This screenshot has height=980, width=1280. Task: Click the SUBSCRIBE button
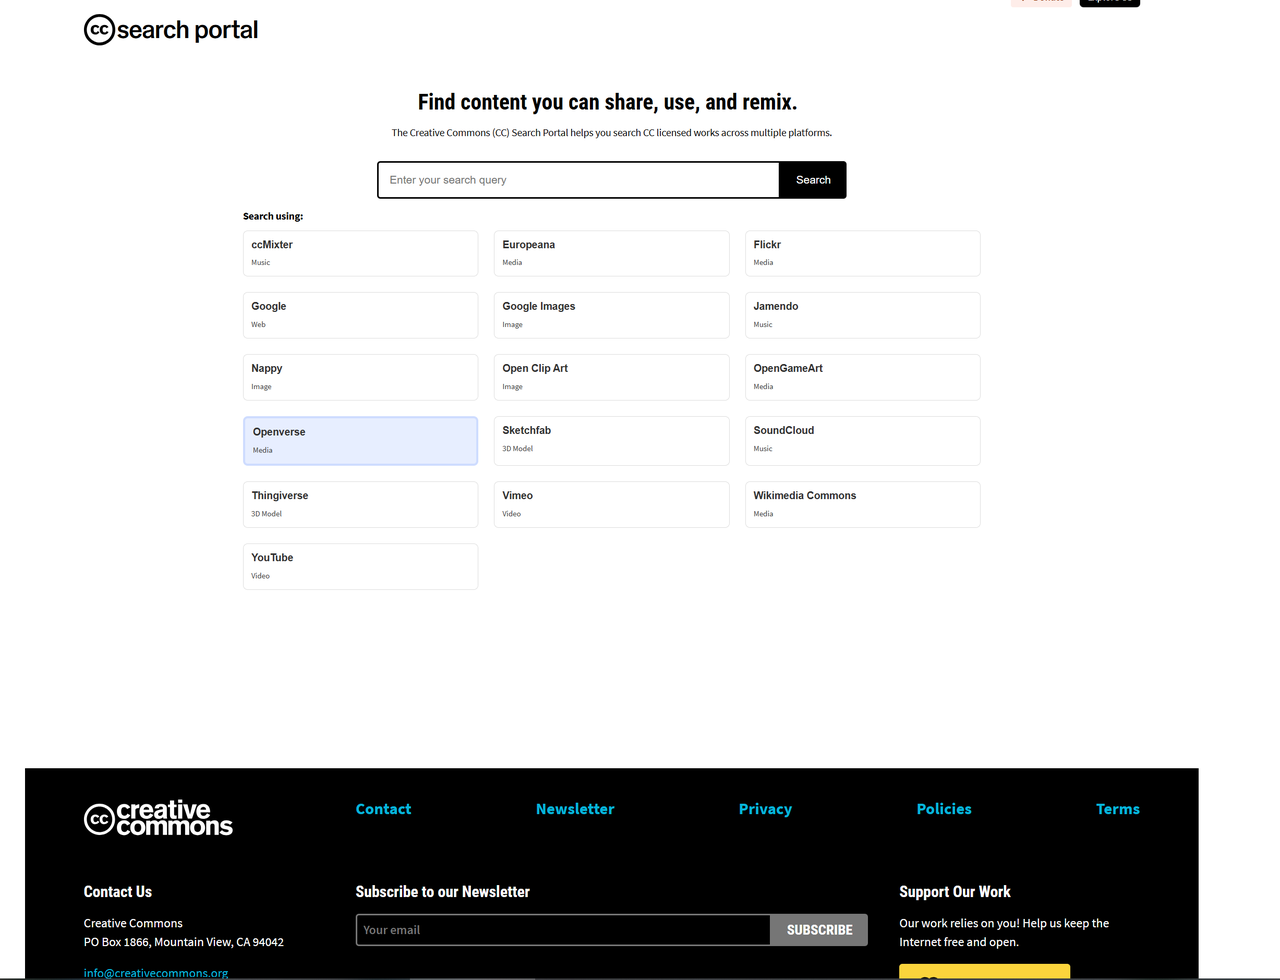click(x=819, y=930)
